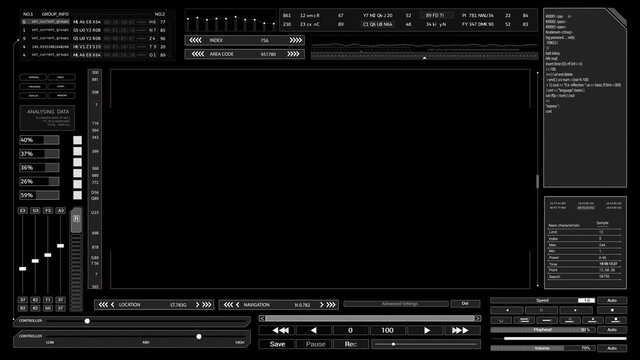640x360 pixels.
Task: Decrease AREA CODE with left chevrons
Action: pyautogui.click(x=198, y=54)
